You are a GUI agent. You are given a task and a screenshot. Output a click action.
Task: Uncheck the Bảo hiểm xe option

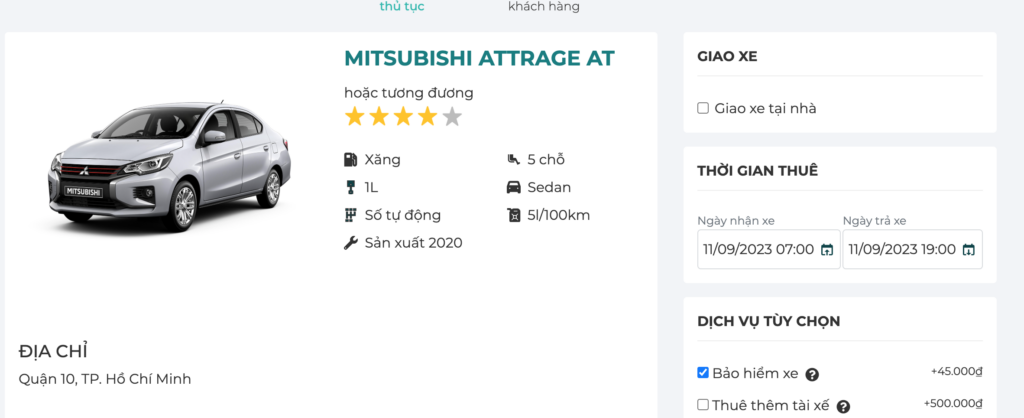(x=703, y=373)
